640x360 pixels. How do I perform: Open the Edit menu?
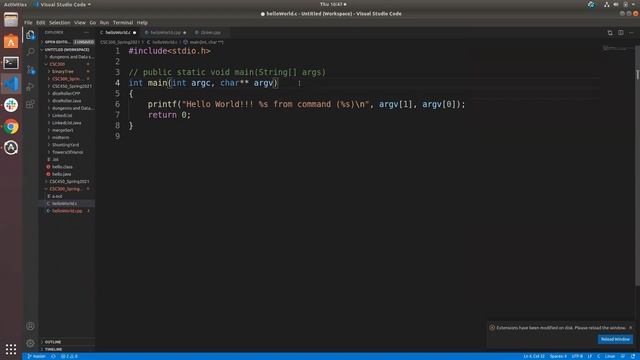click(x=40, y=23)
